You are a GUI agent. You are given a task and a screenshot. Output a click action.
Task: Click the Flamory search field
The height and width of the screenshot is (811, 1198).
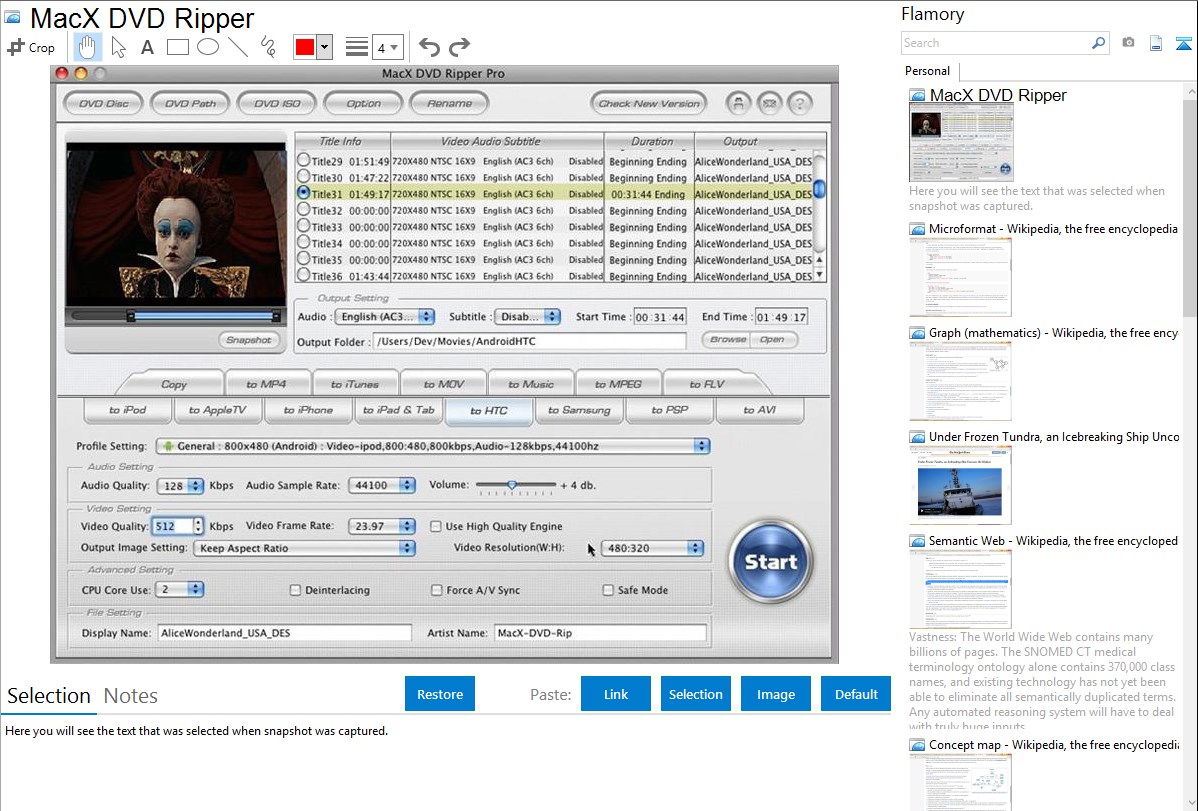(995, 43)
